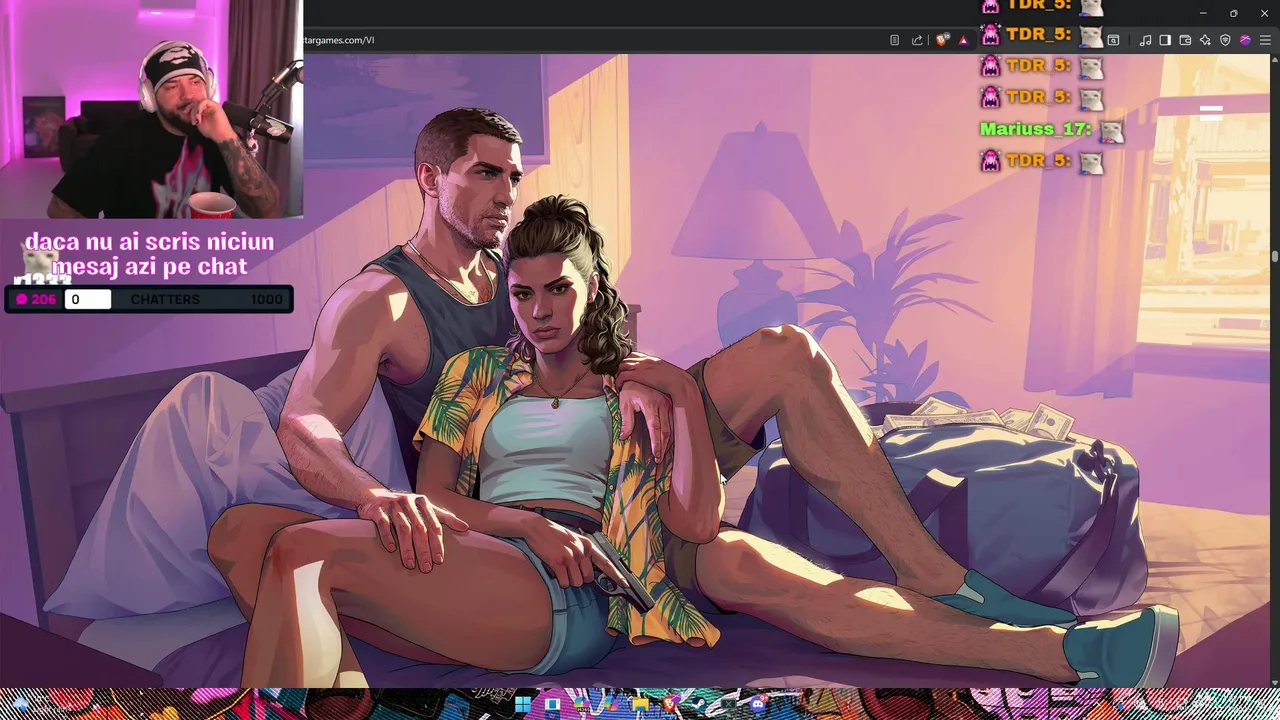Toggle the browser sidebar panel icon
1280x720 pixels.
point(1165,40)
